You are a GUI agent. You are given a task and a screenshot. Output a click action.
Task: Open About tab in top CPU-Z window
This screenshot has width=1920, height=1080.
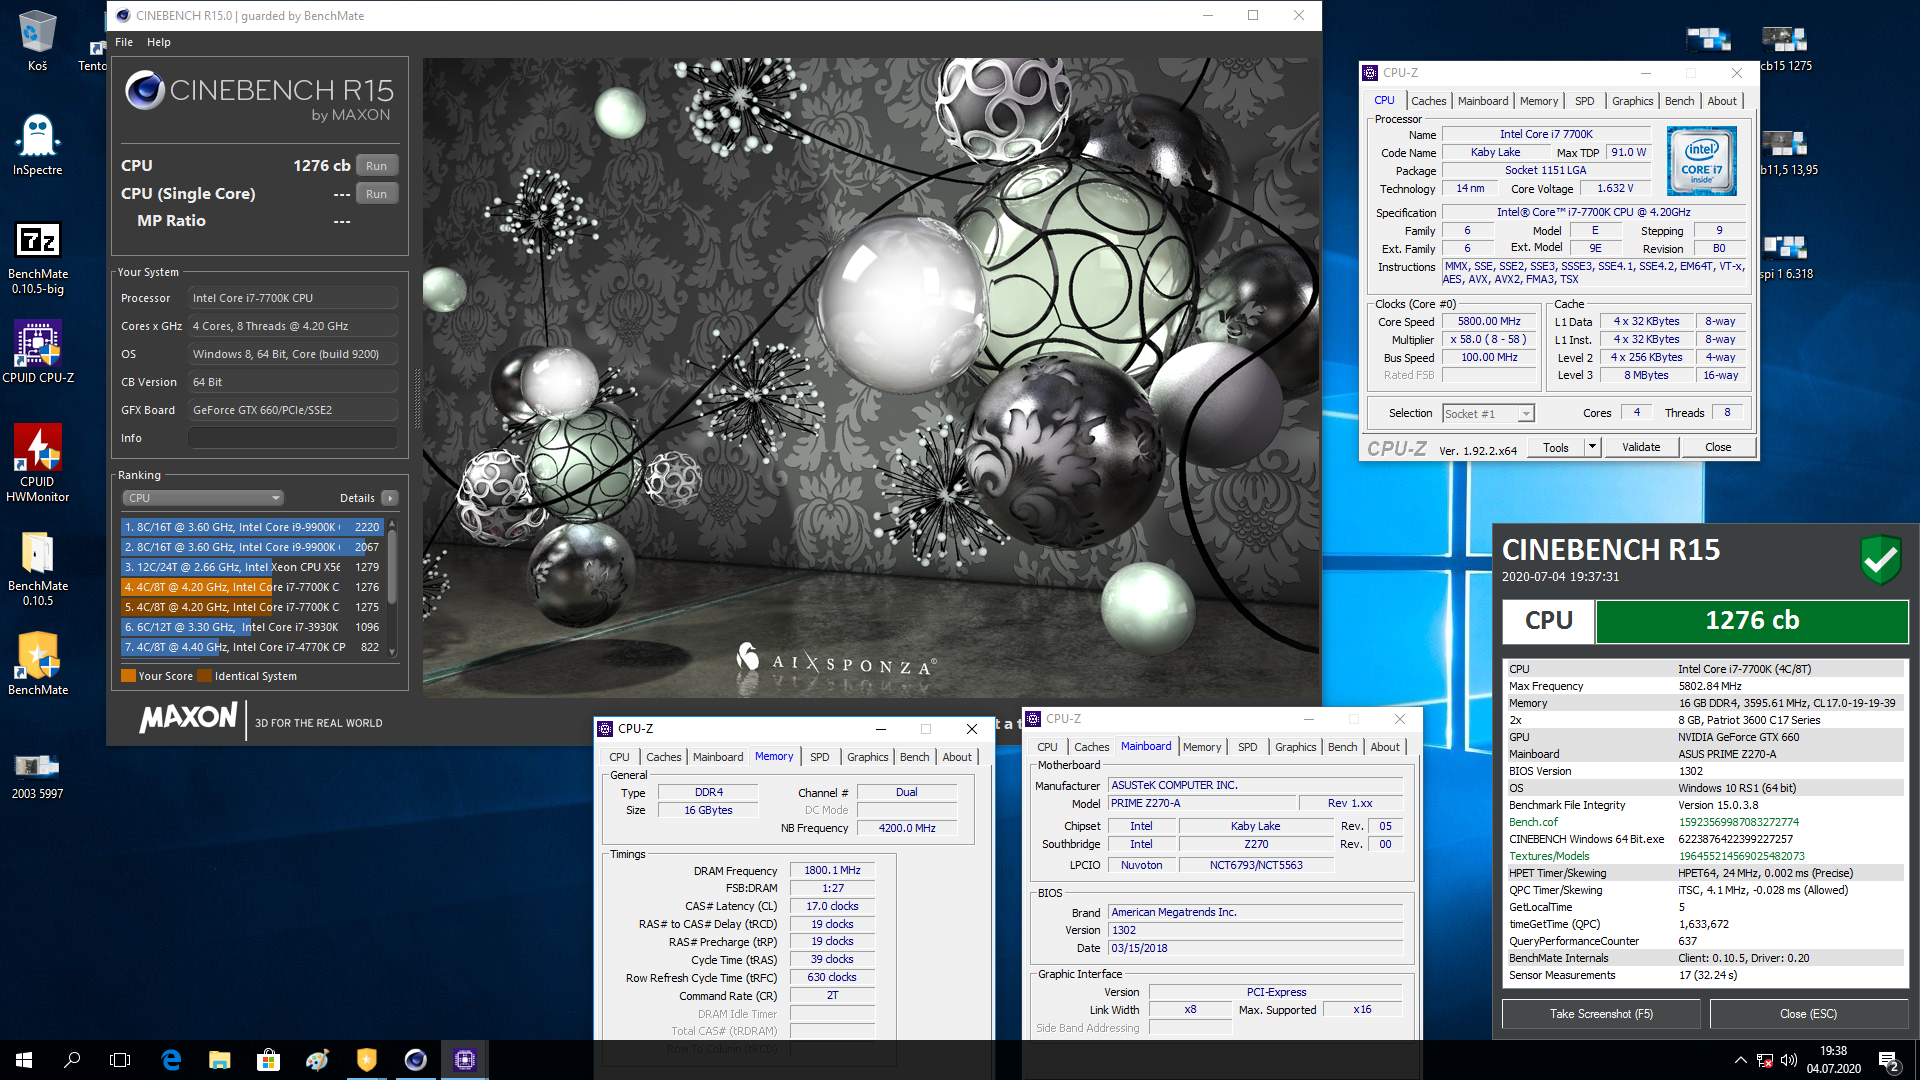pos(1721,101)
